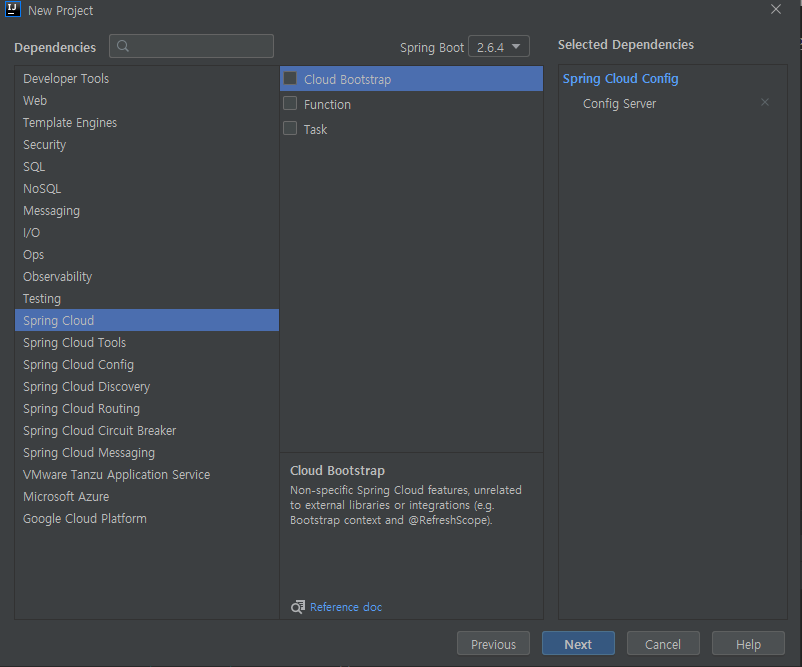Viewport: 802px width, 667px height.
Task: Open the Reference doc link
Action: (345, 607)
